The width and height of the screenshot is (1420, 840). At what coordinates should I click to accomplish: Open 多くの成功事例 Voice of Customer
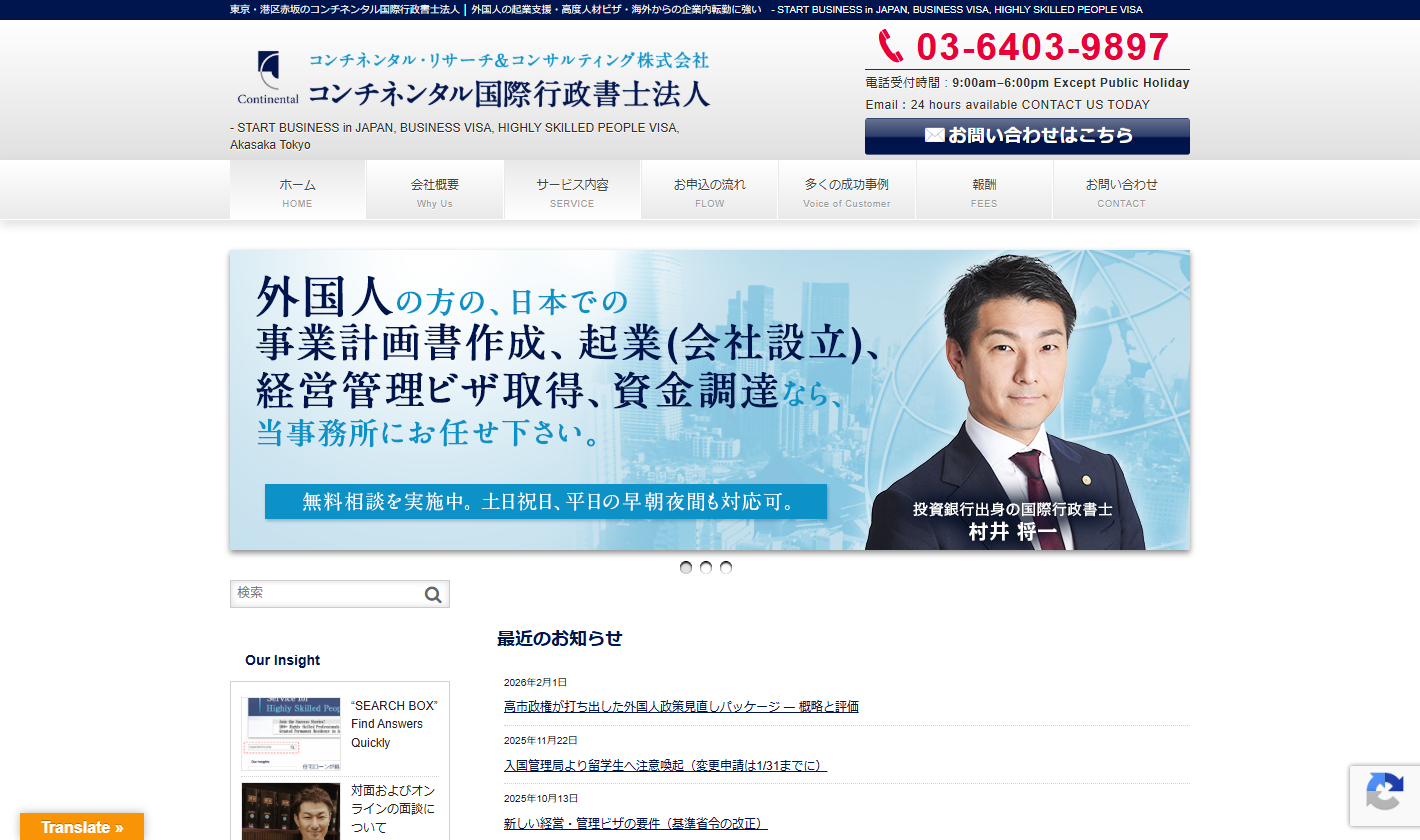coord(846,190)
